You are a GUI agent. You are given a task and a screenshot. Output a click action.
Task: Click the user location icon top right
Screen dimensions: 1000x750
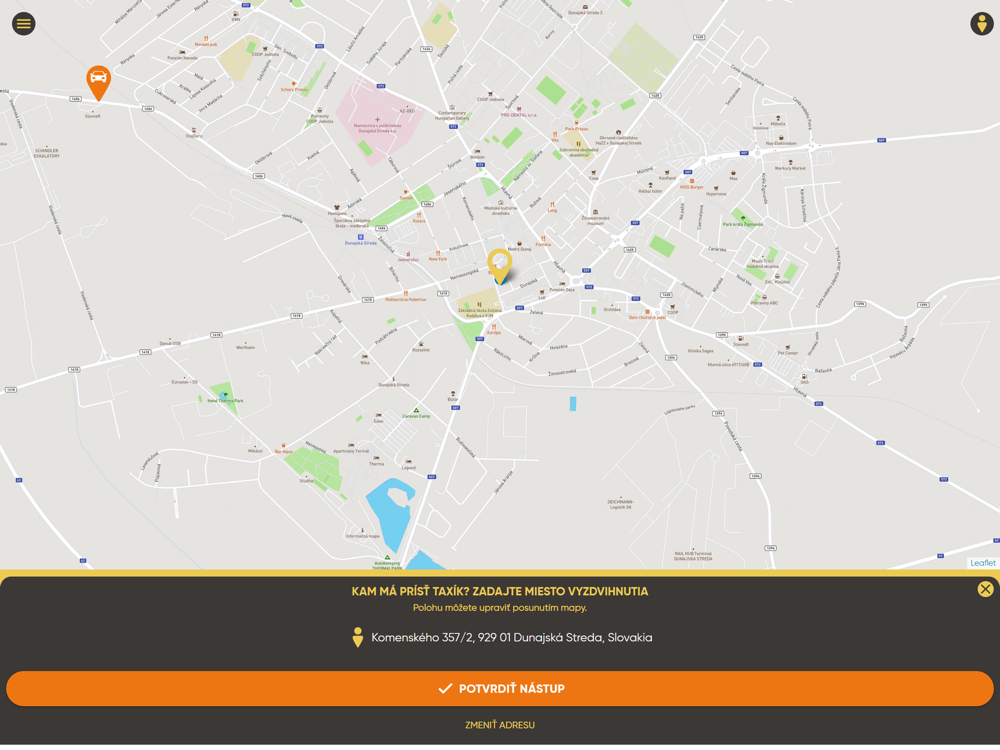click(x=982, y=24)
